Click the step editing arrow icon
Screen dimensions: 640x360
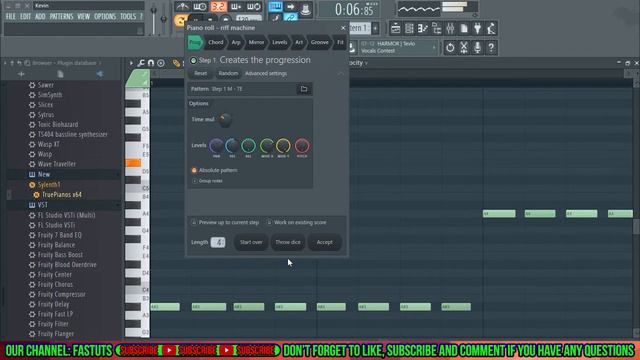click(290, 7)
